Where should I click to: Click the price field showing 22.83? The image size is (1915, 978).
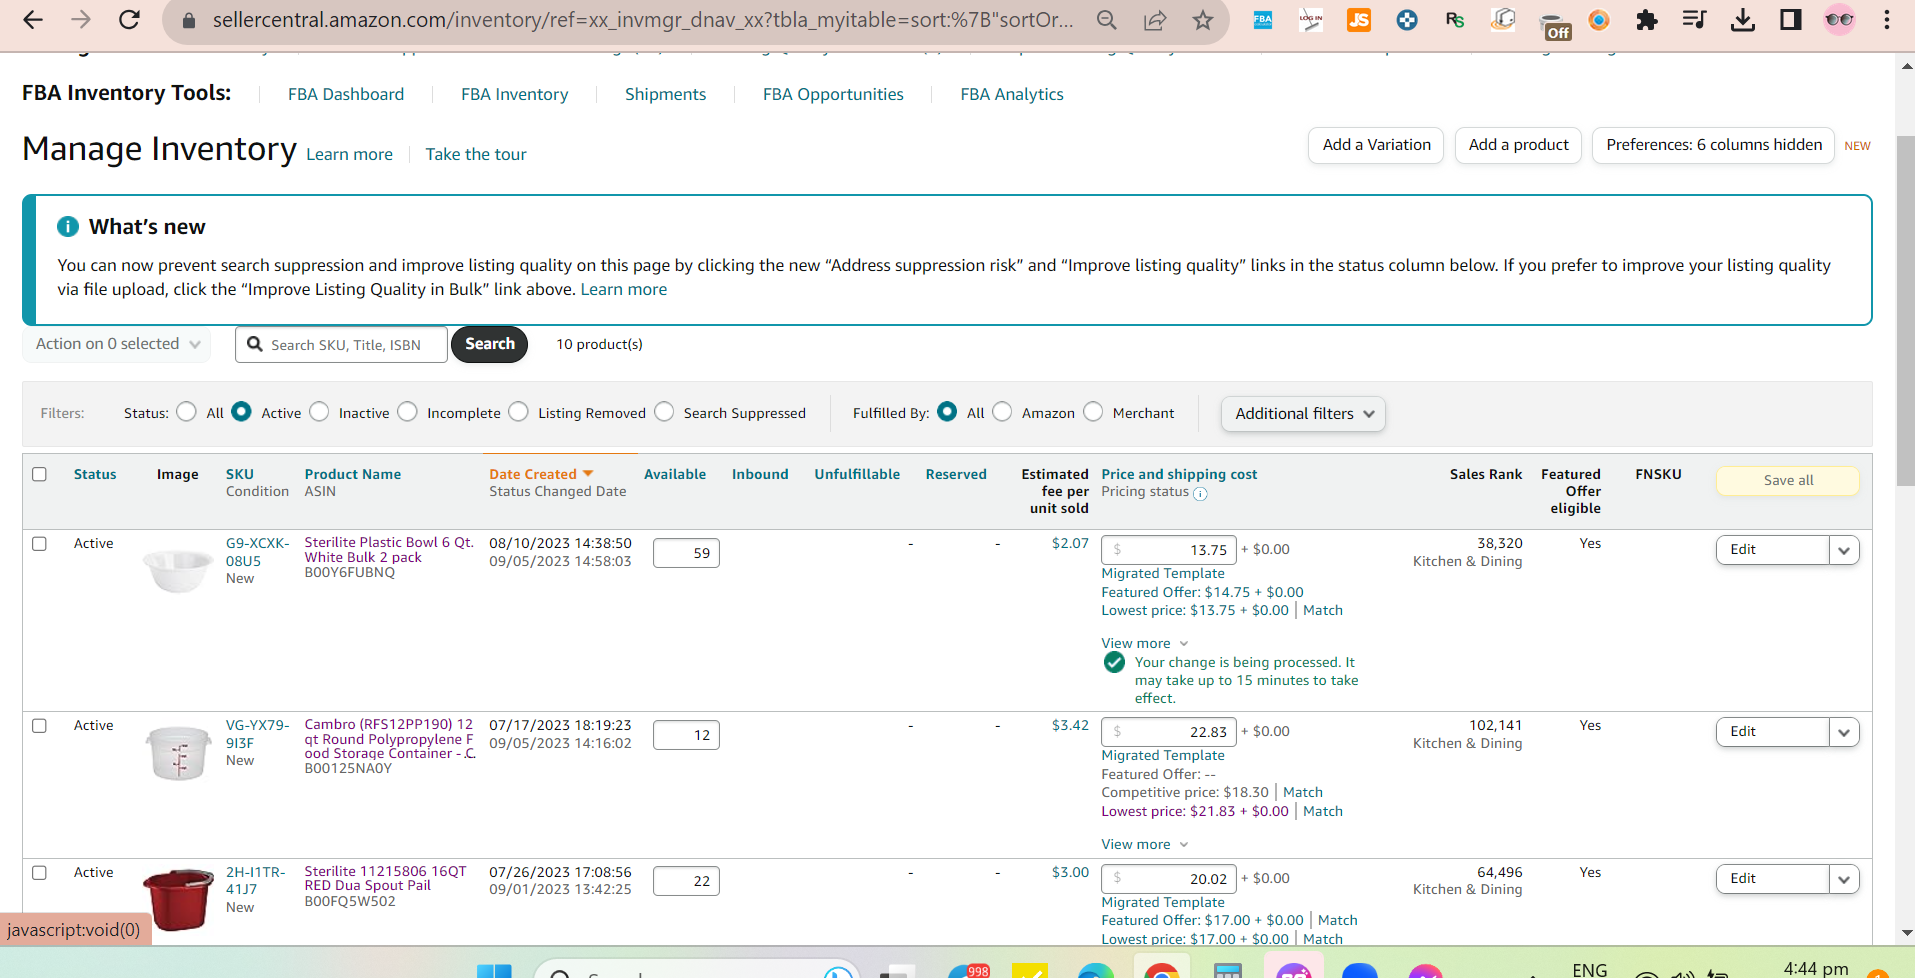1168,732
